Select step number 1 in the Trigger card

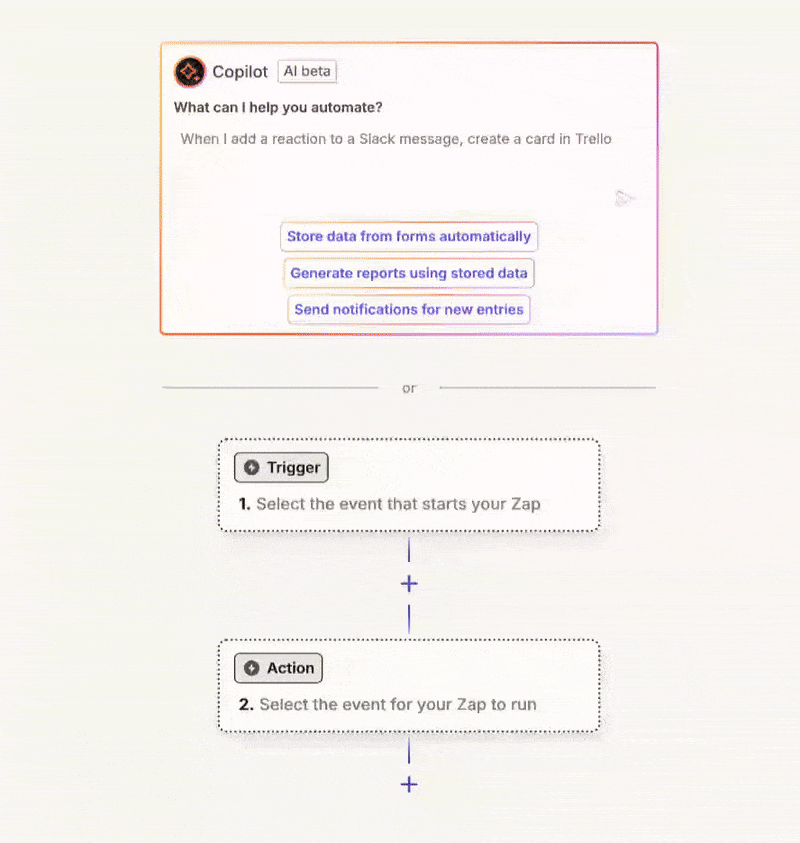[244, 504]
